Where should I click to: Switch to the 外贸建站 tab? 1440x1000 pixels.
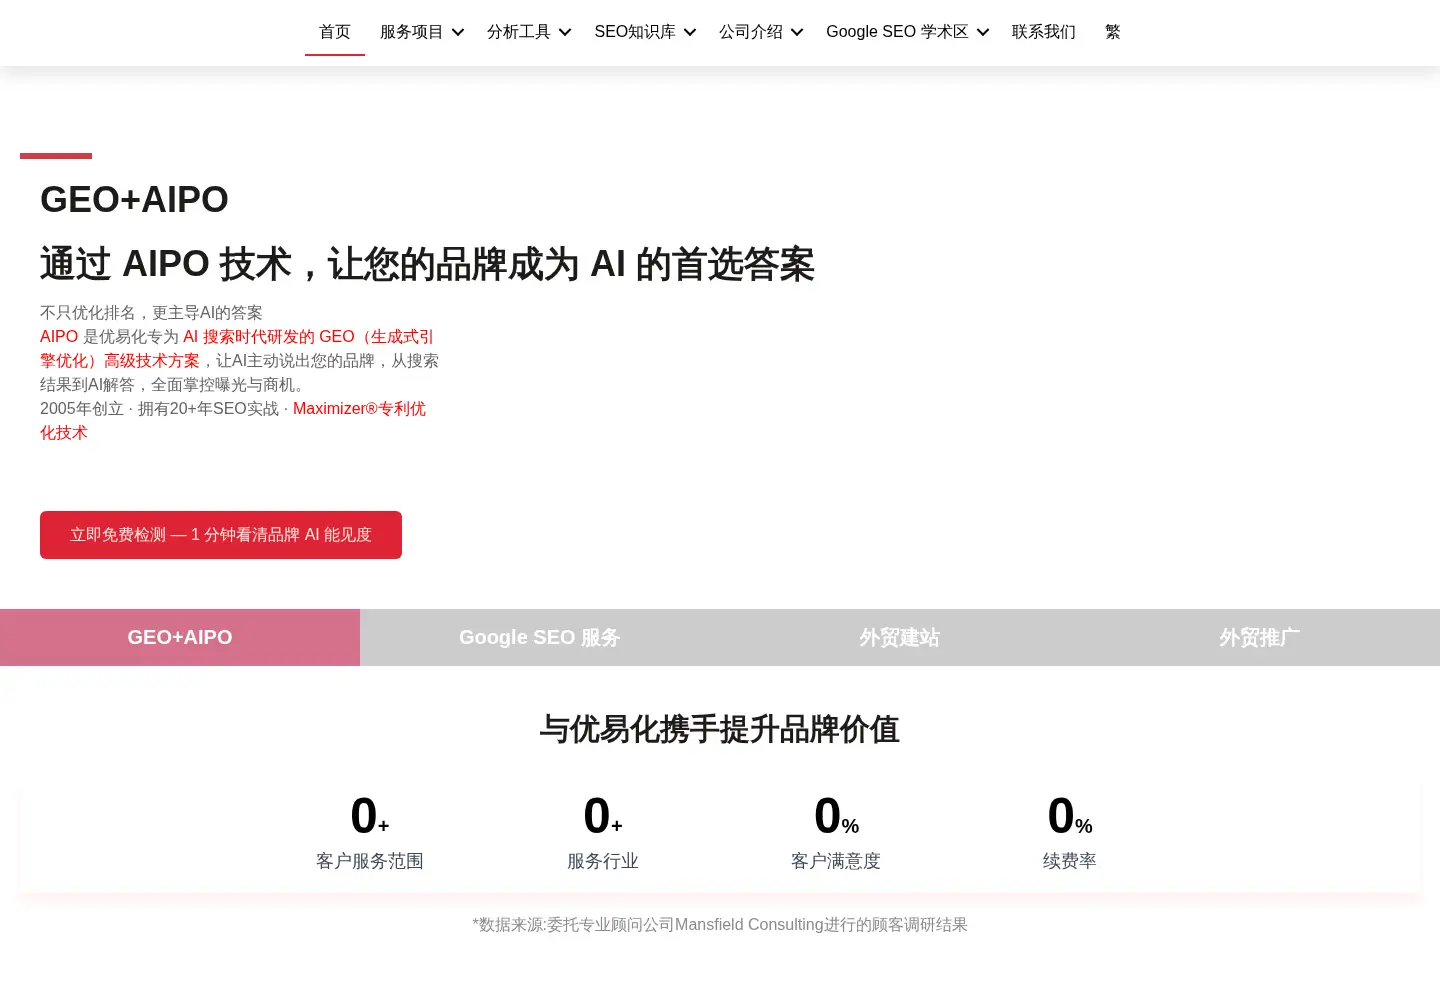900,637
